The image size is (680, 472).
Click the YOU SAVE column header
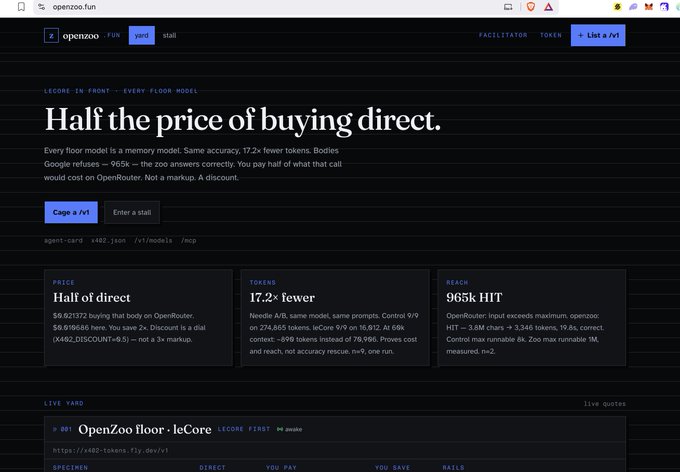392,468
